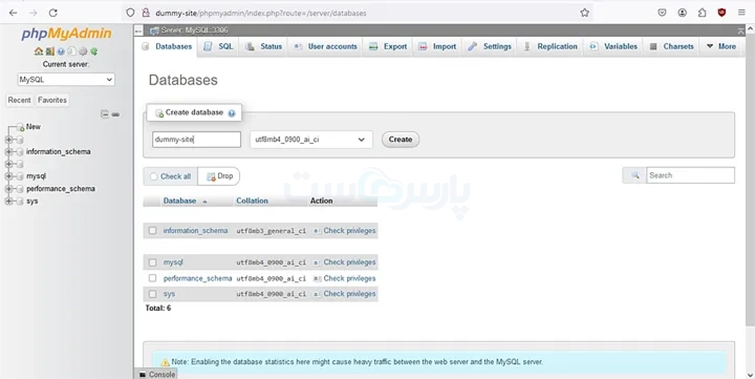Show the Recent tables list

pos(19,100)
